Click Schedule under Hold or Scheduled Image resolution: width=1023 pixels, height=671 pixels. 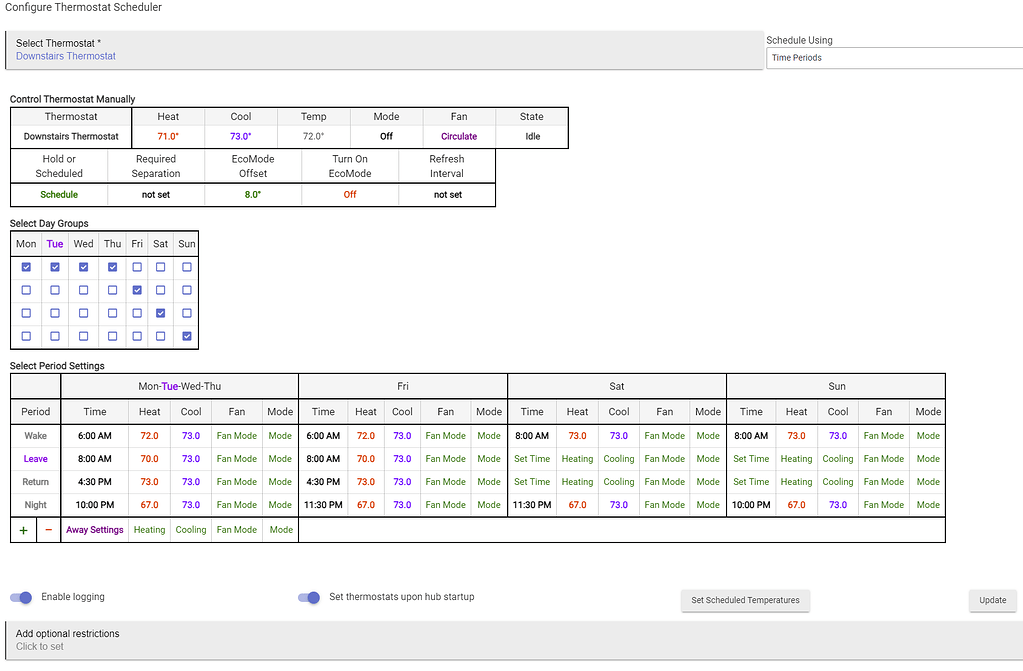tap(58, 194)
